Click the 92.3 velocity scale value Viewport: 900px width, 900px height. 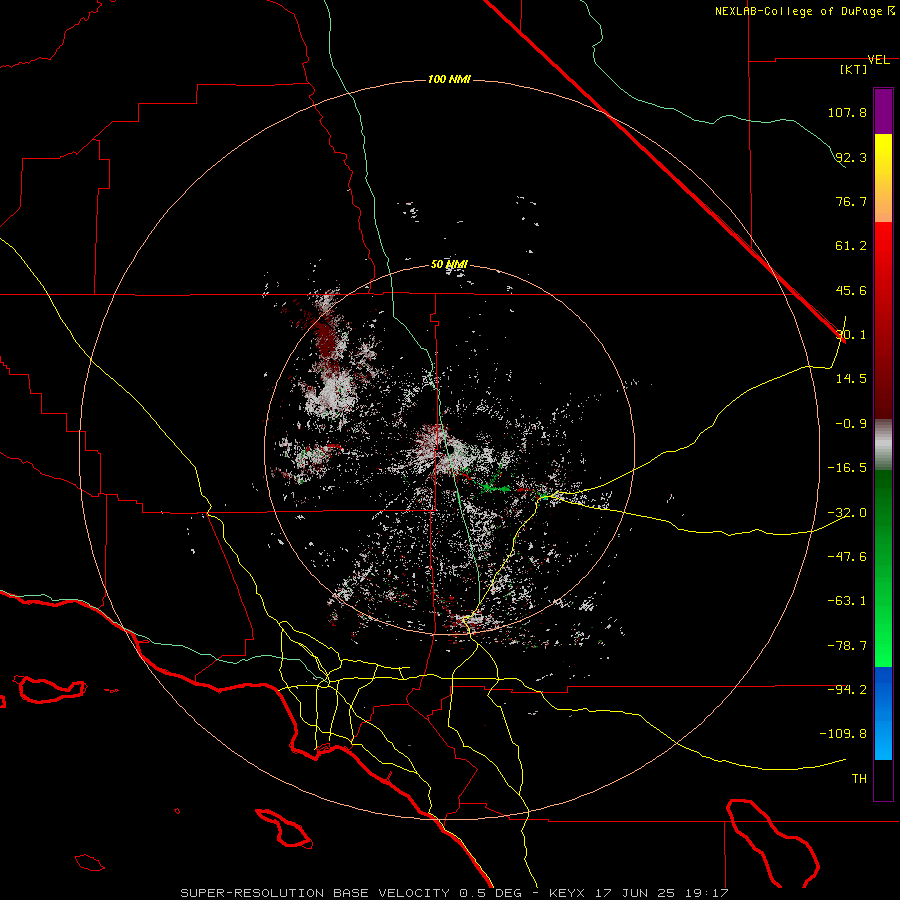click(851, 157)
